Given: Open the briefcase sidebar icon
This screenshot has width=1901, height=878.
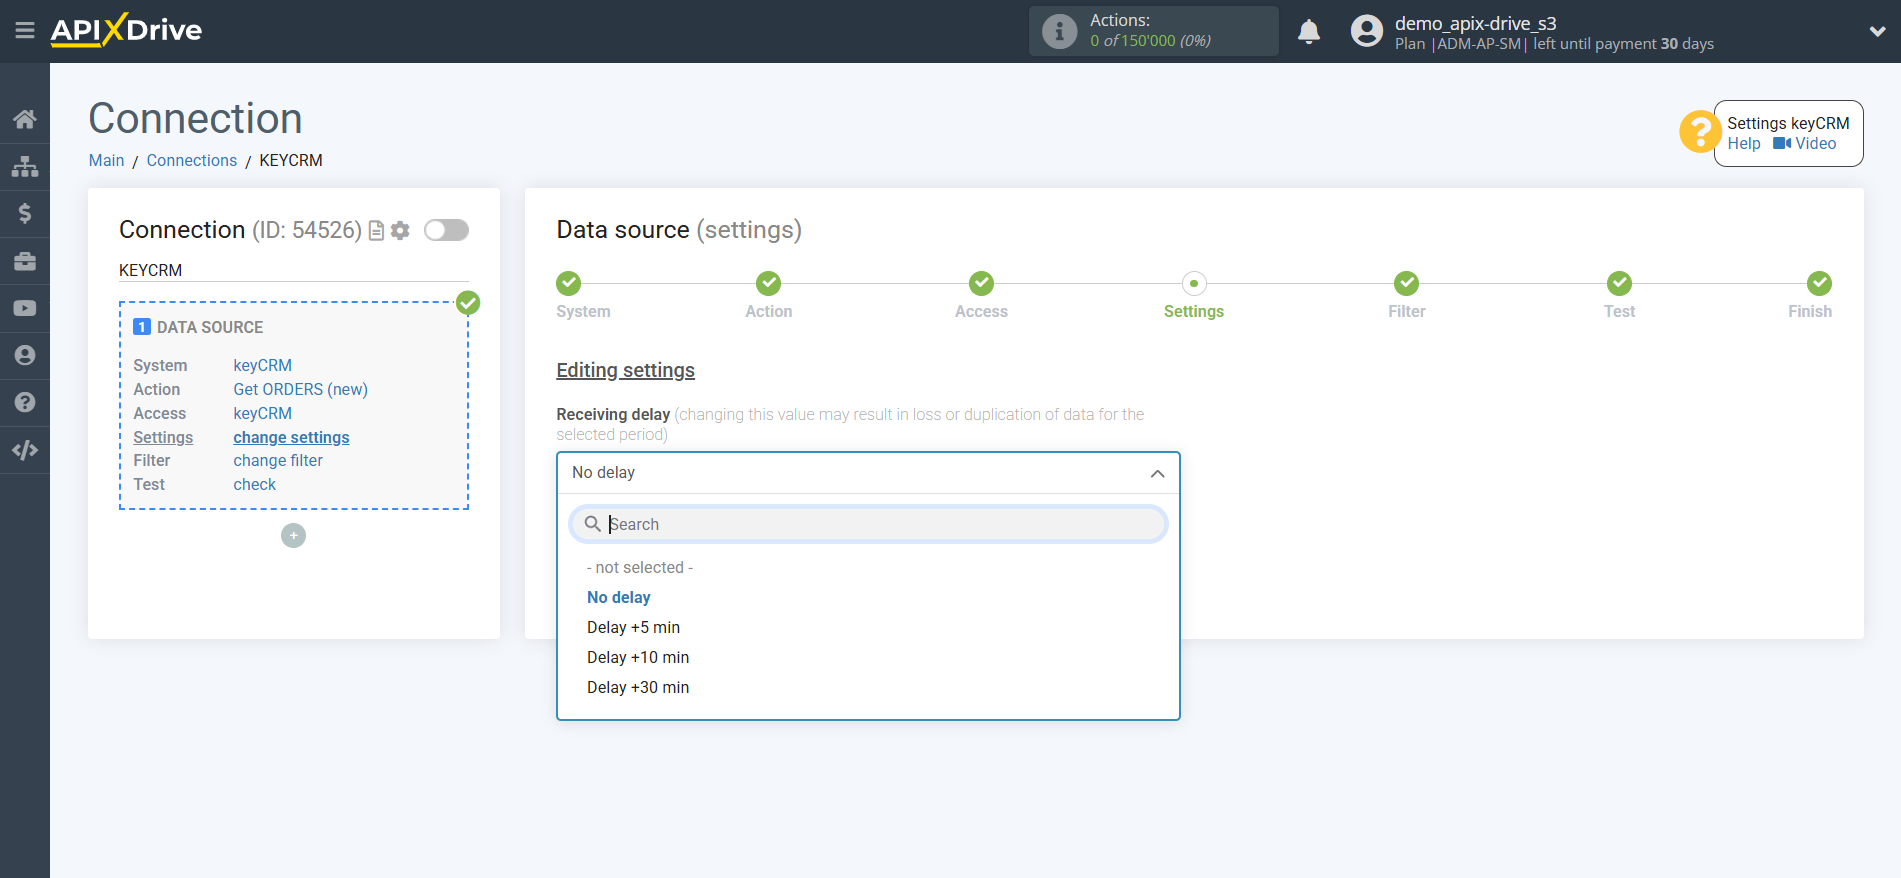Looking at the screenshot, I should [25, 261].
